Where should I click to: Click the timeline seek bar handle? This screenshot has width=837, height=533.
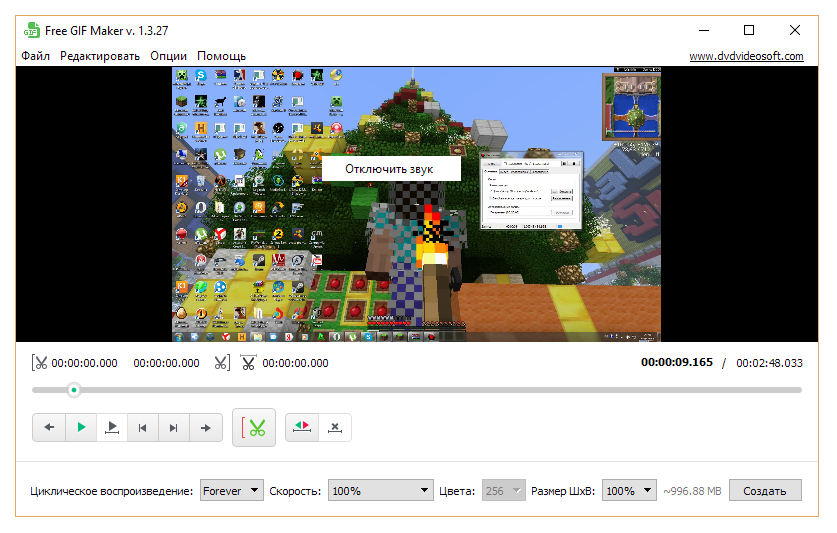pos(74,390)
